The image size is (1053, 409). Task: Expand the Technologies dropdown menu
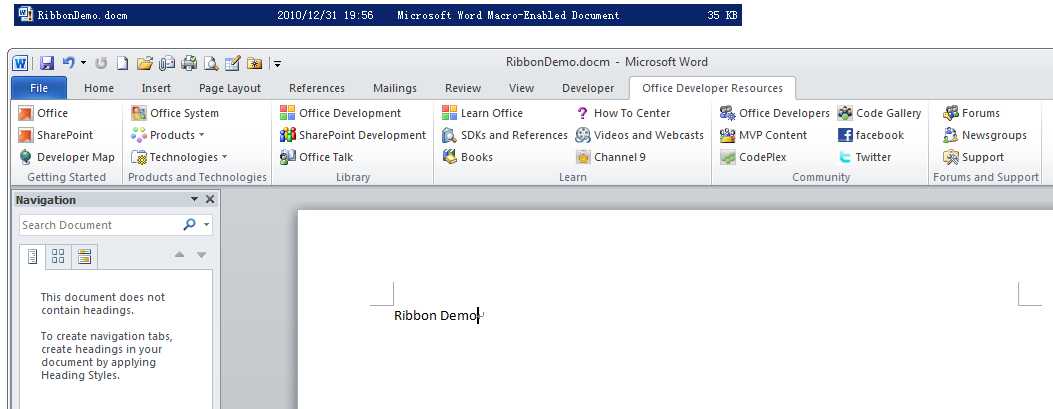pyautogui.click(x=179, y=157)
